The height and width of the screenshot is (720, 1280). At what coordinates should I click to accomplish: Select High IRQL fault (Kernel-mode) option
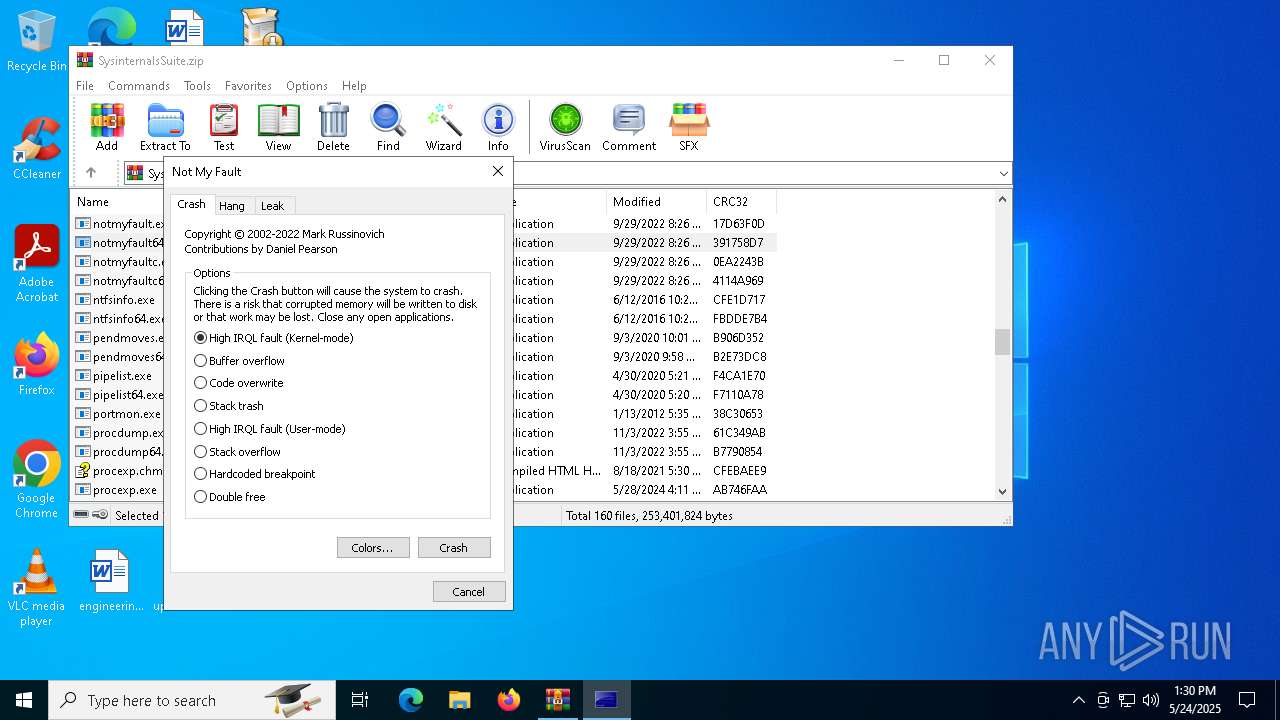274,338
